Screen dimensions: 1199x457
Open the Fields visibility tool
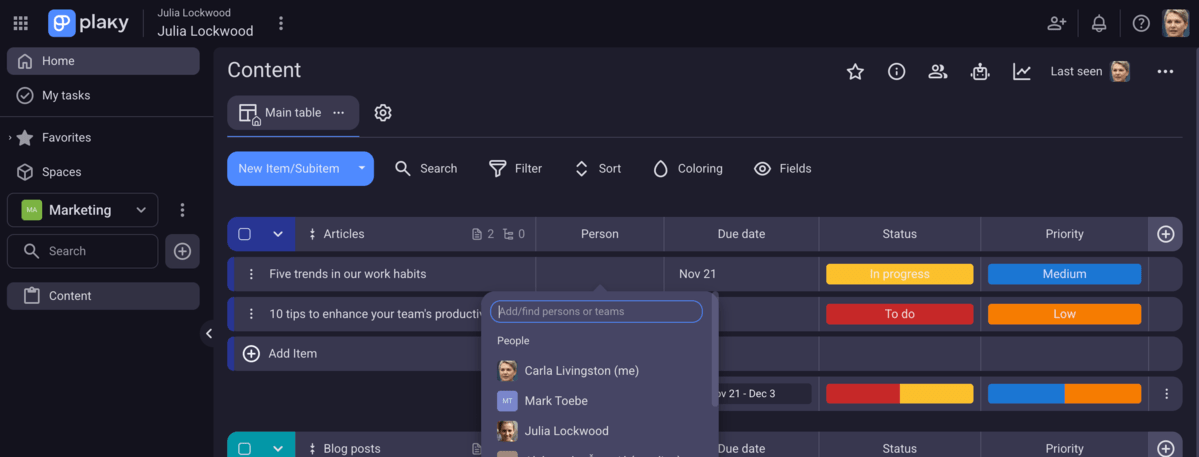782,169
